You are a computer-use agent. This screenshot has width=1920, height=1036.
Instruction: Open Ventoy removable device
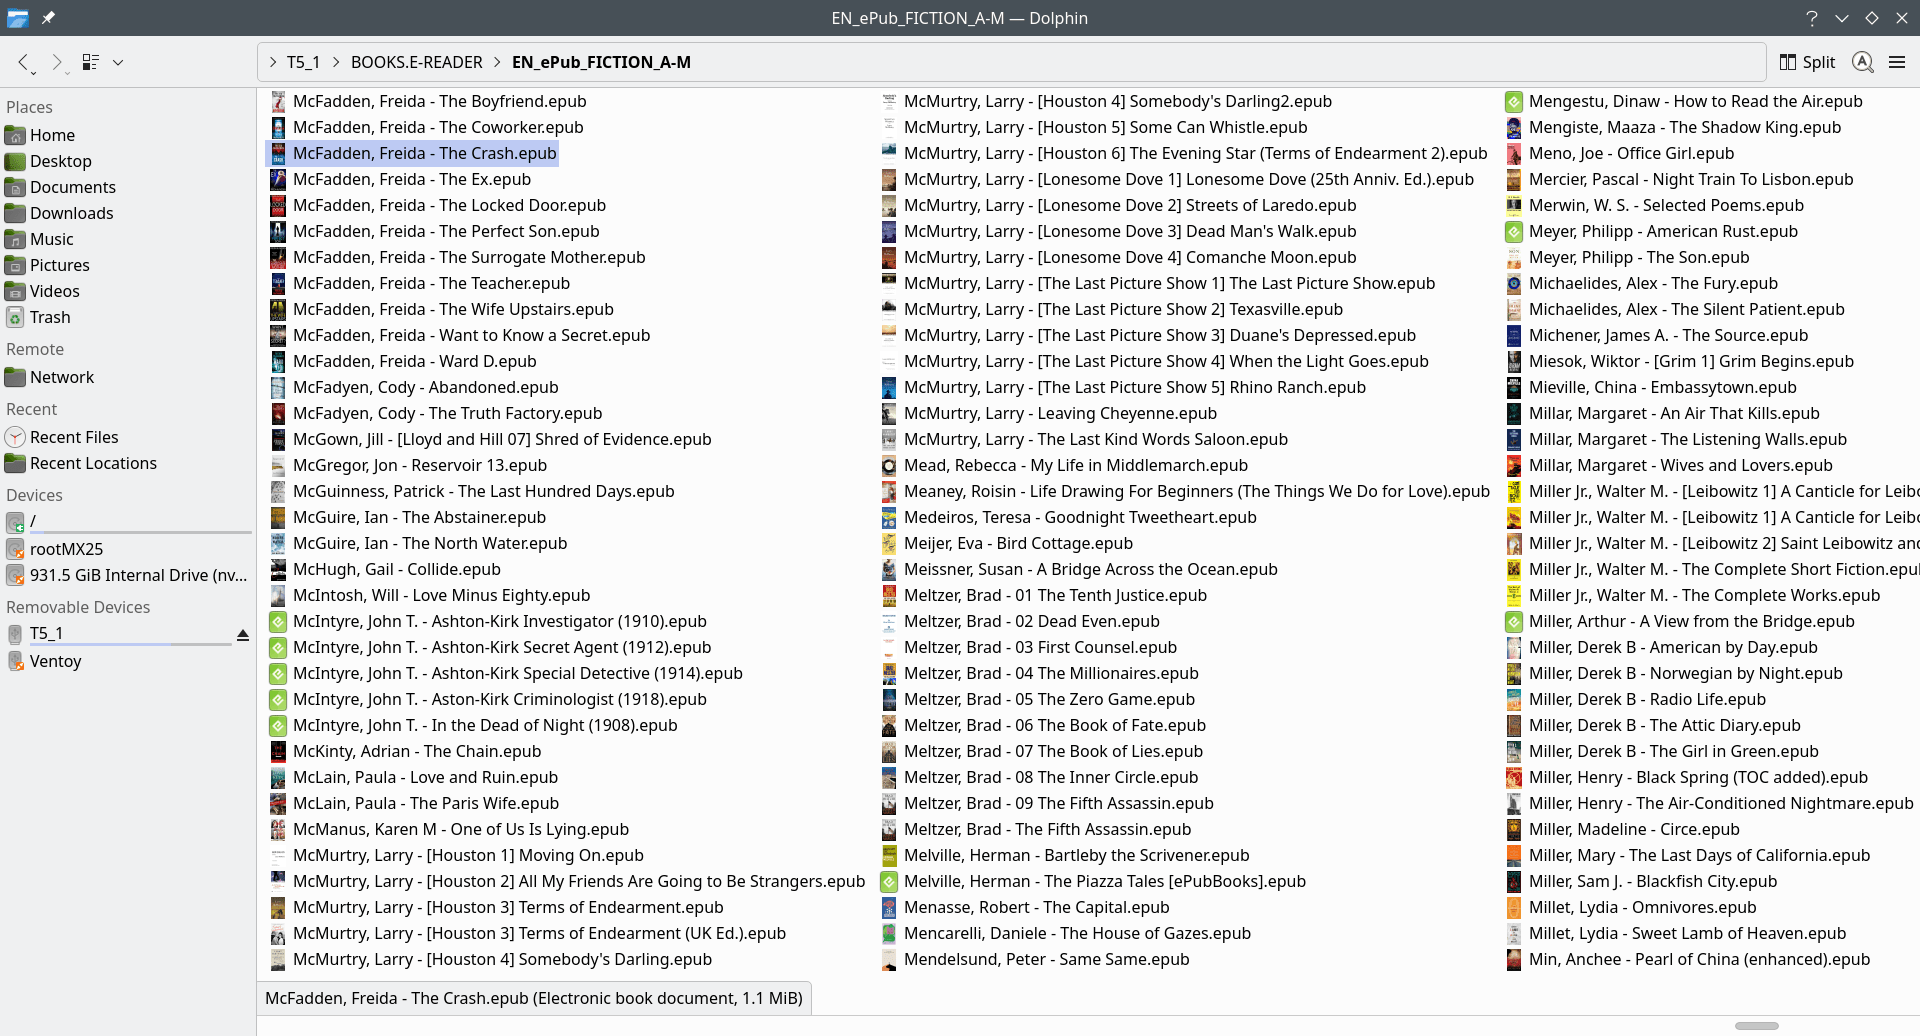[x=55, y=661]
